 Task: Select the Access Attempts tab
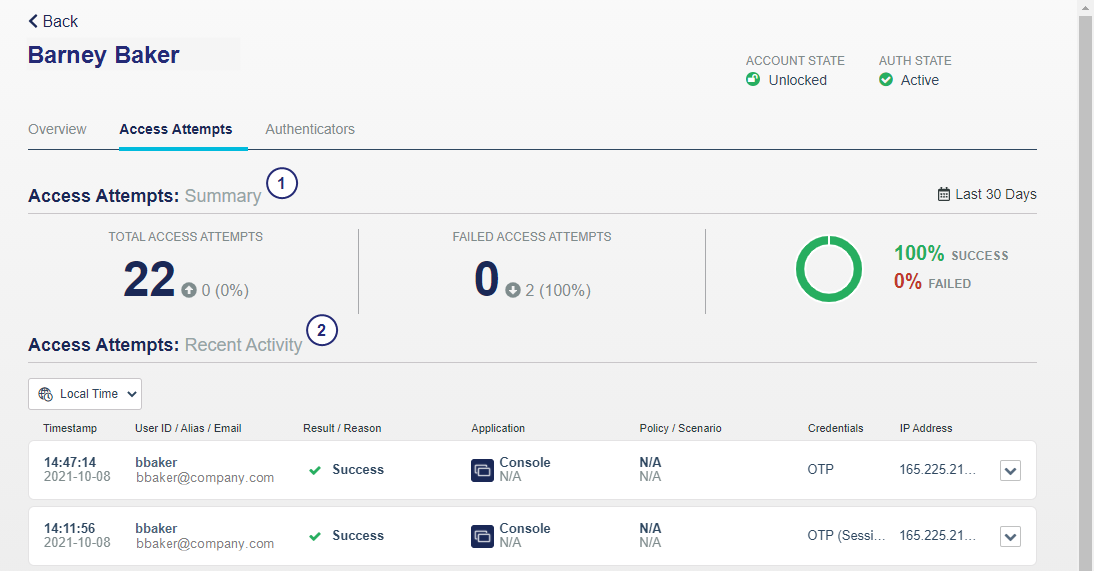click(175, 129)
